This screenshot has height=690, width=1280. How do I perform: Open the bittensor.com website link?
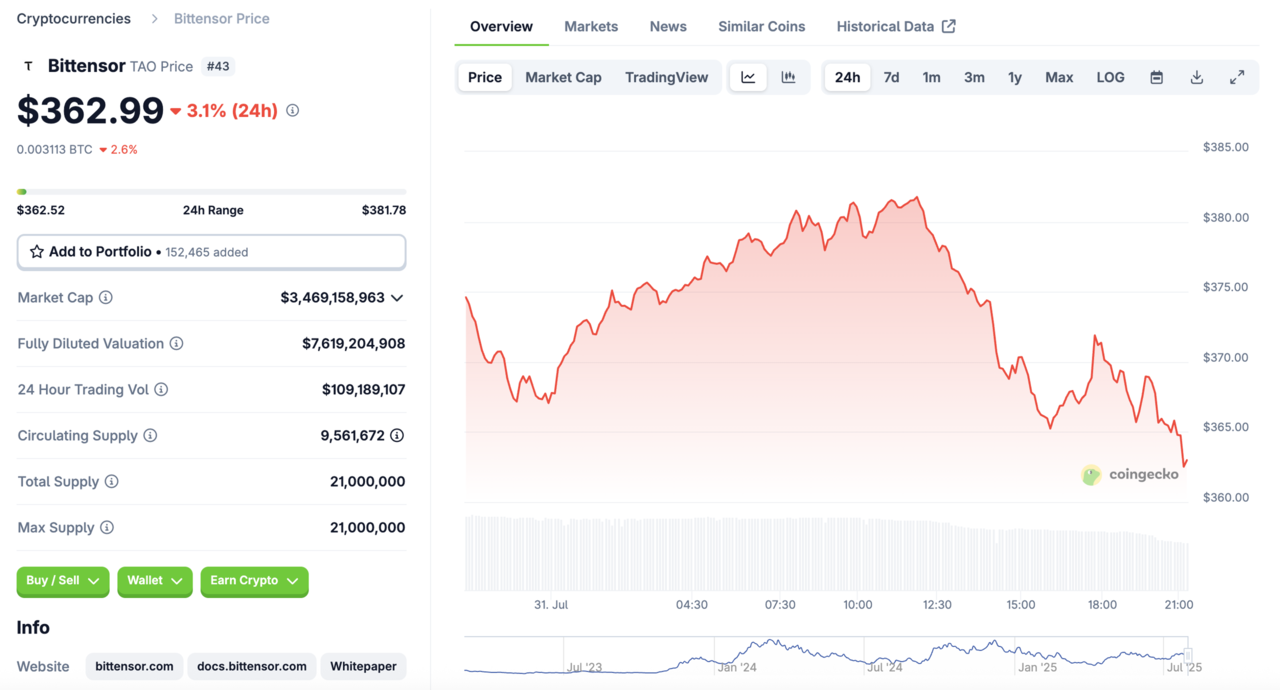tap(134, 666)
